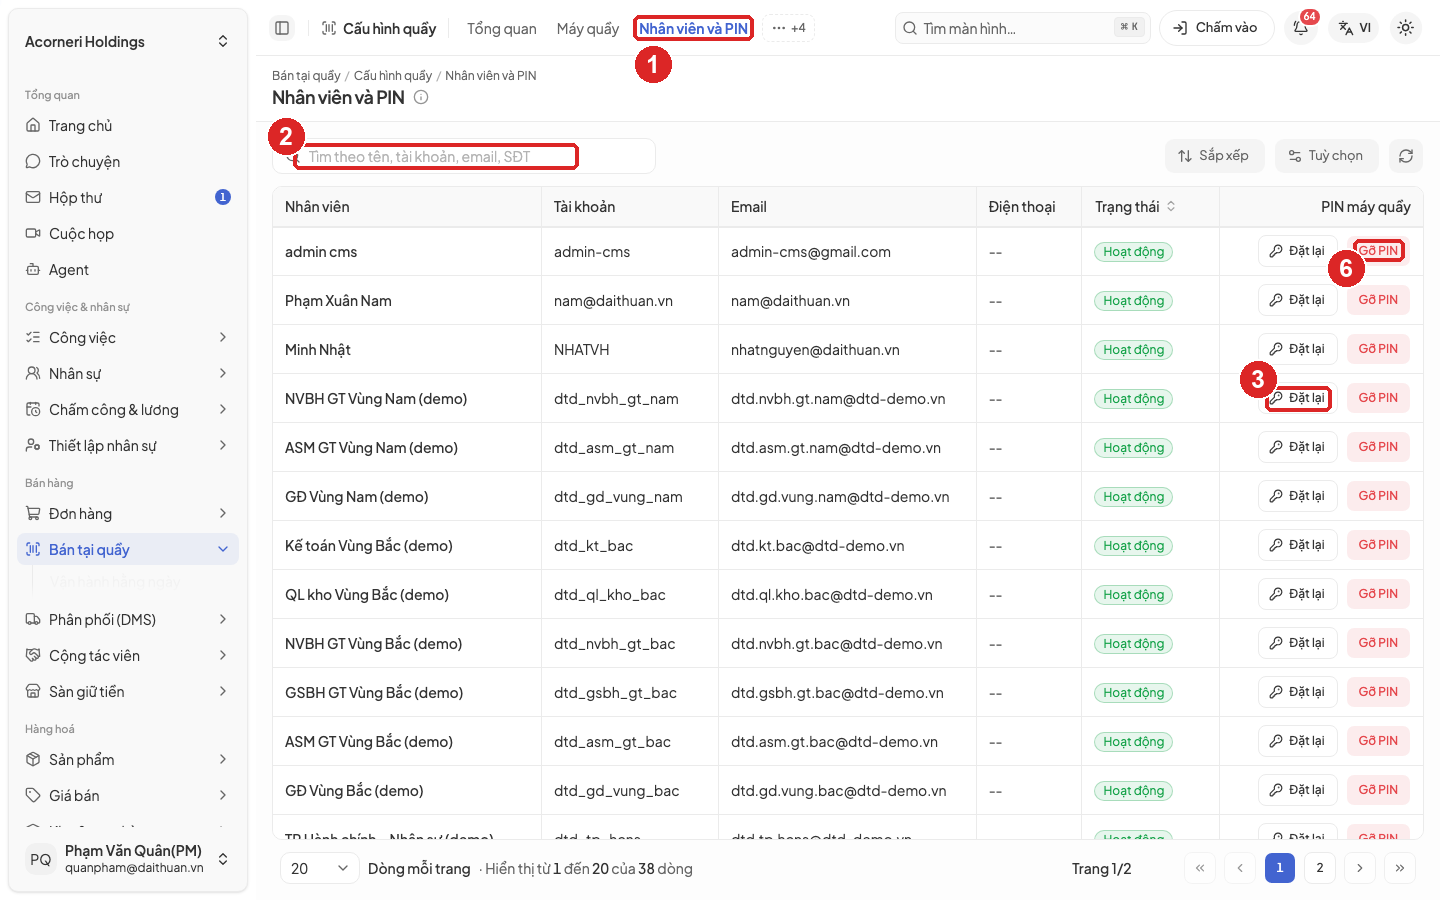Image resolution: width=1440 pixels, height=900 pixels.
Task: Expand the Sản phẩm menu
Action: [x=128, y=760]
